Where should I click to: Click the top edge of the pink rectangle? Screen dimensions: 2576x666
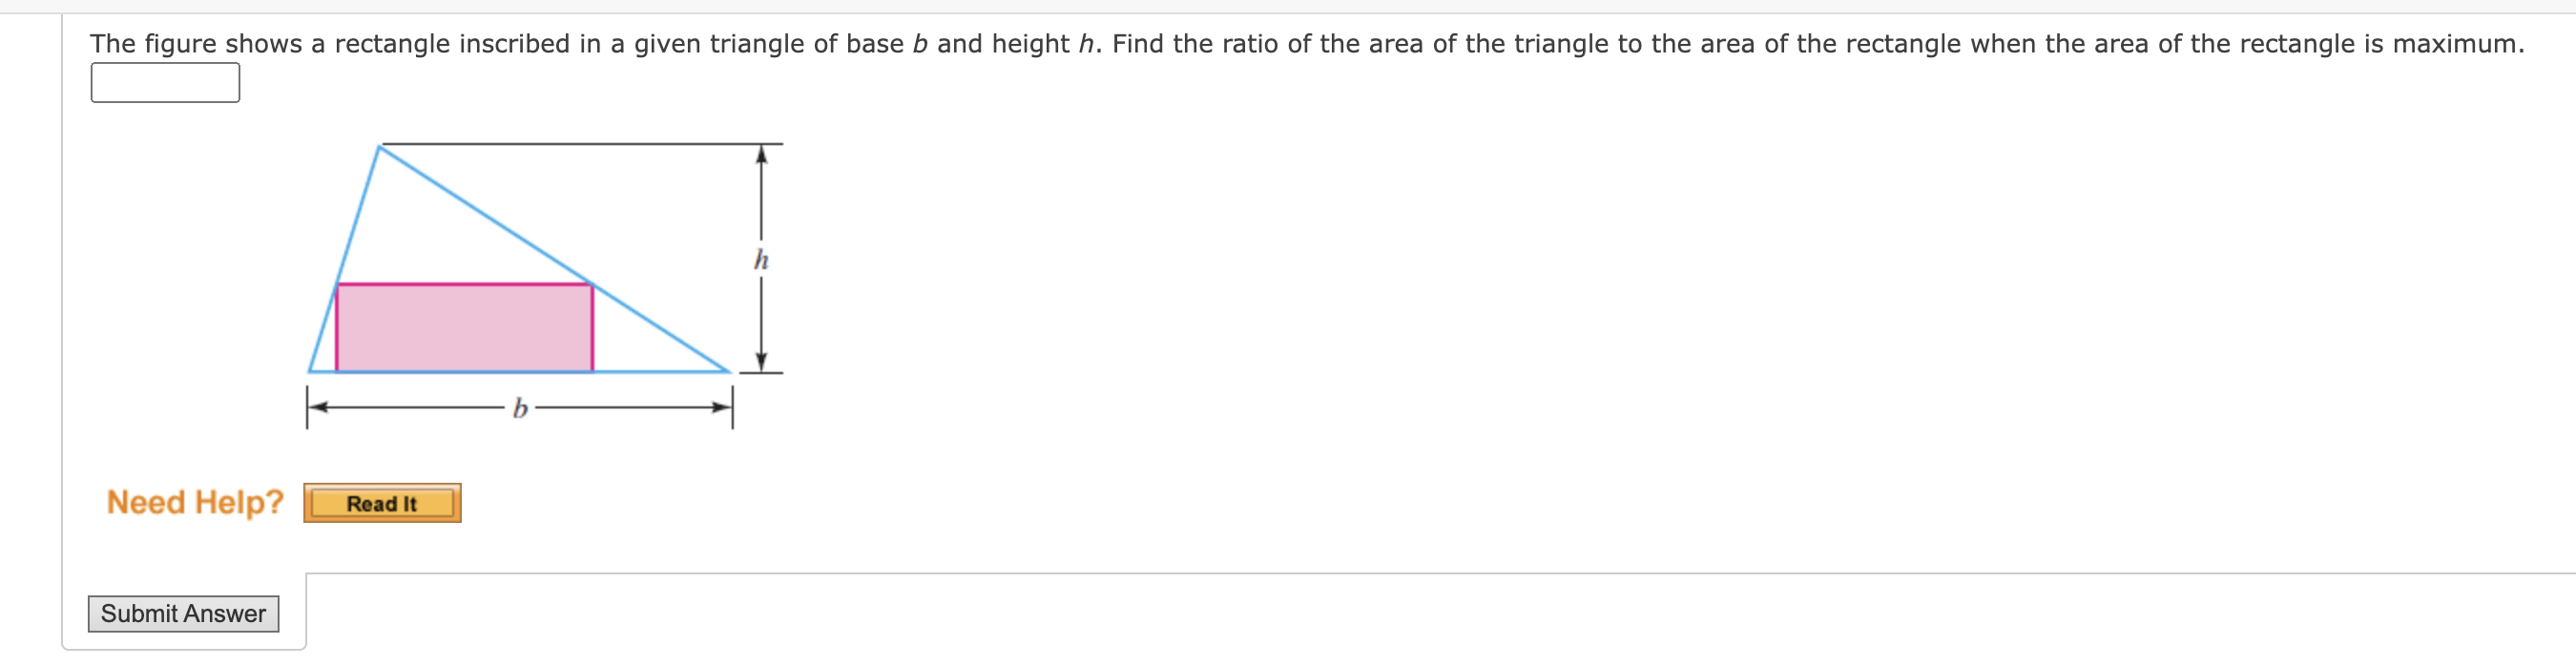[x=465, y=283]
